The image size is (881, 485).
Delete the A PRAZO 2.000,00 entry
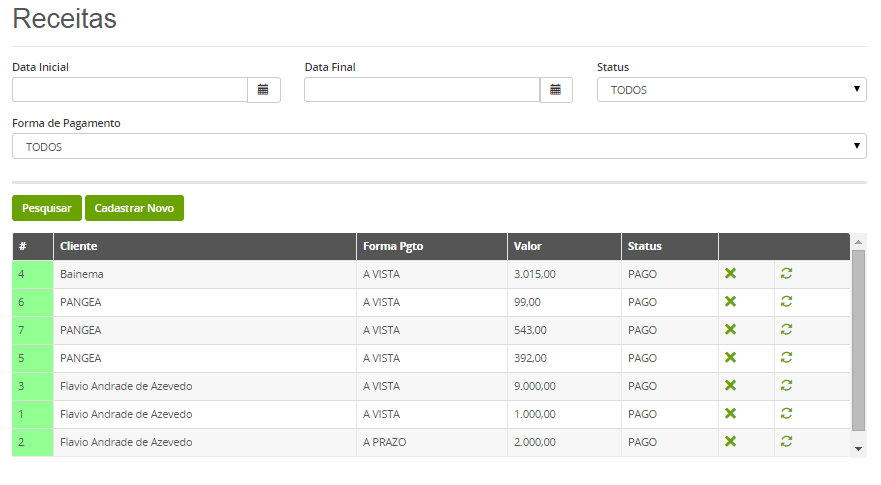730,442
